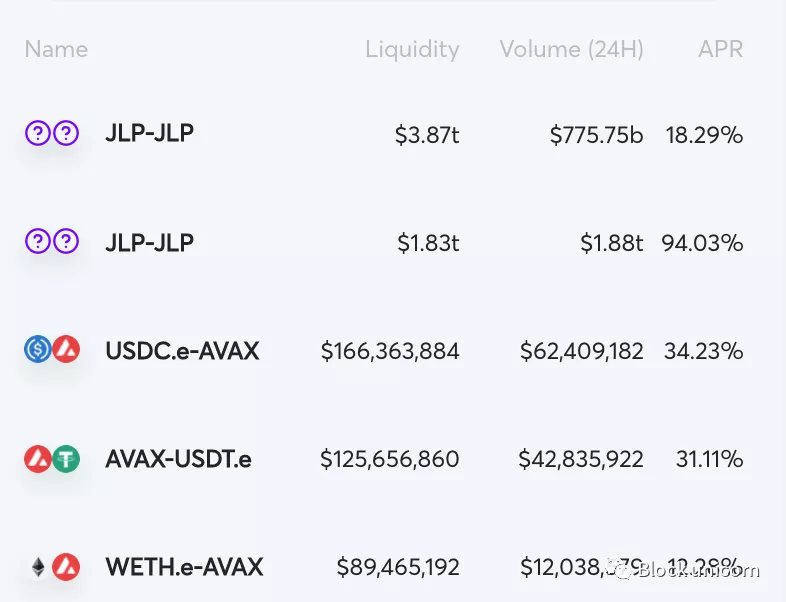Sort pools by Liquidity column header
The height and width of the screenshot is (602, 786).
click(412, 50)
